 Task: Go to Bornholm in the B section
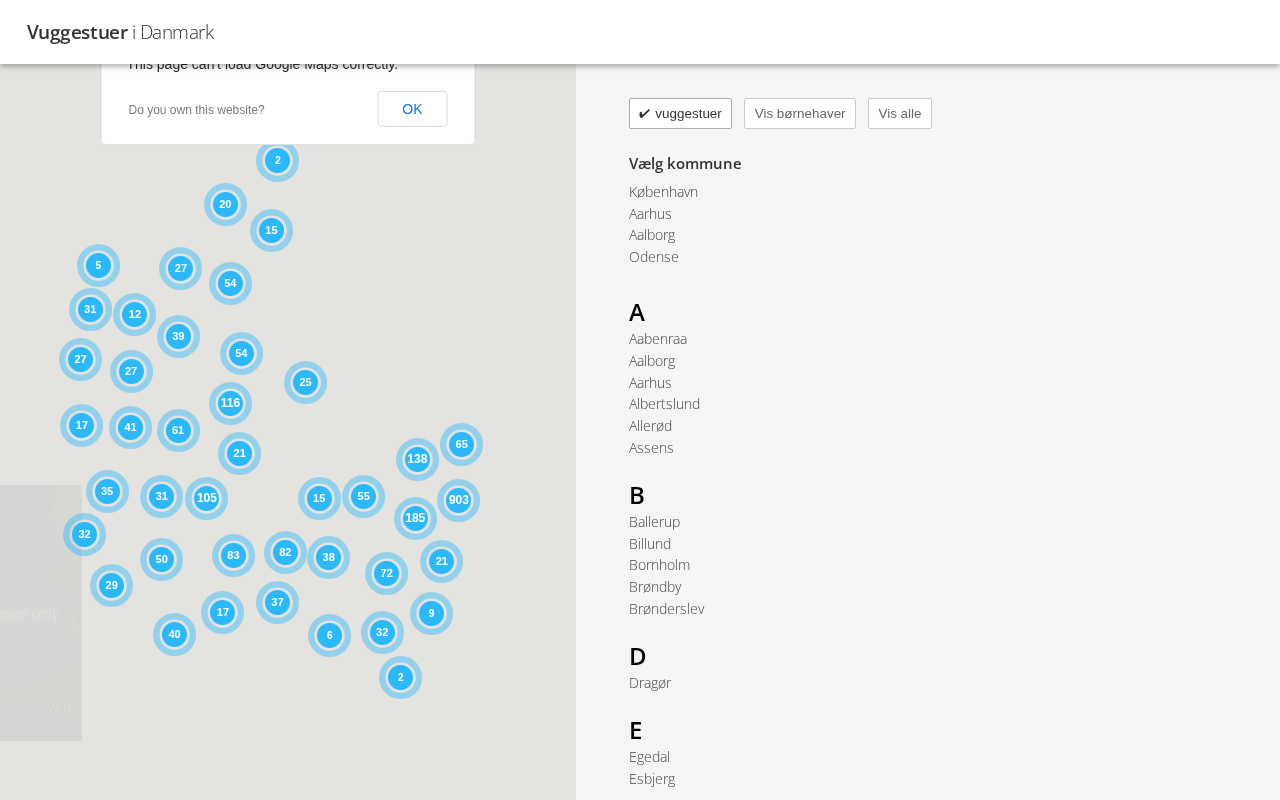click(x=659, y=565)
